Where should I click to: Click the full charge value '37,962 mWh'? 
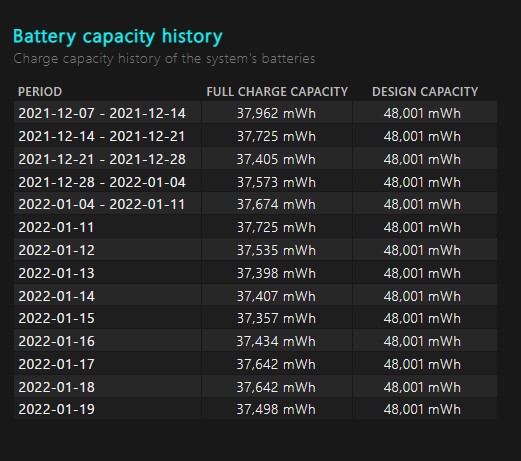[x=276, y=113]
